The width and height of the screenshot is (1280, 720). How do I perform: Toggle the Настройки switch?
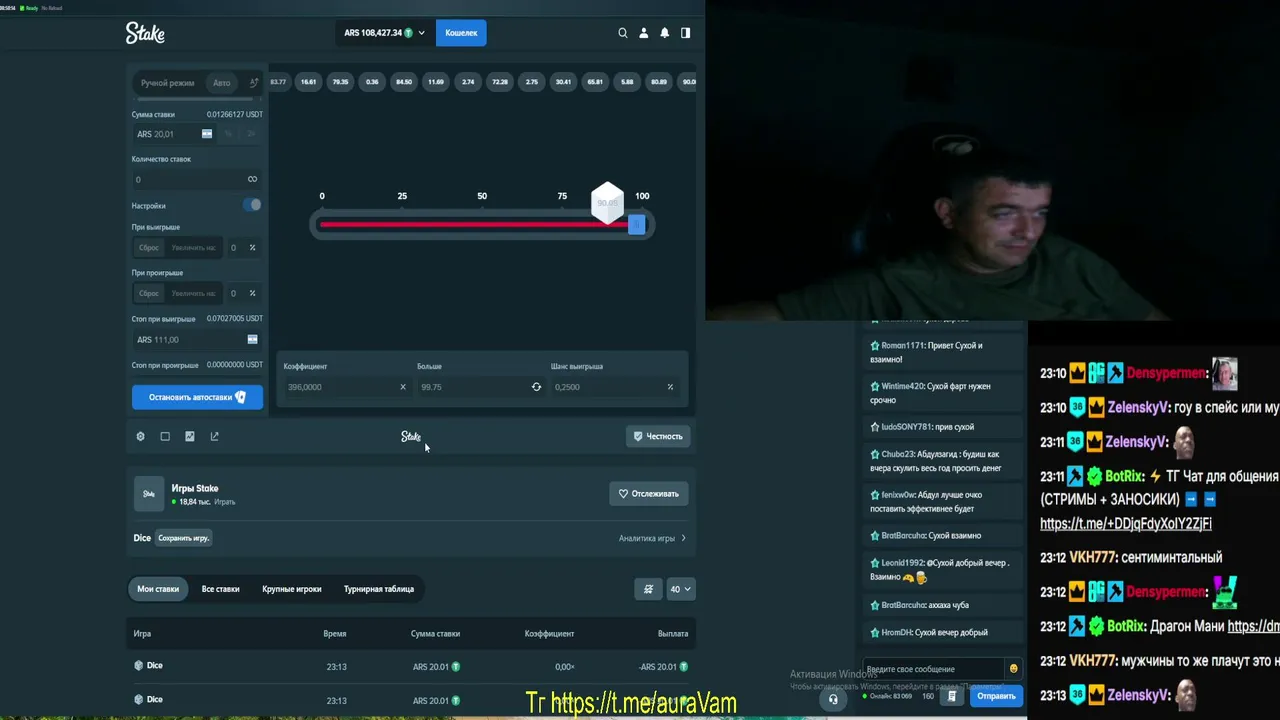[x=252, y=205]
